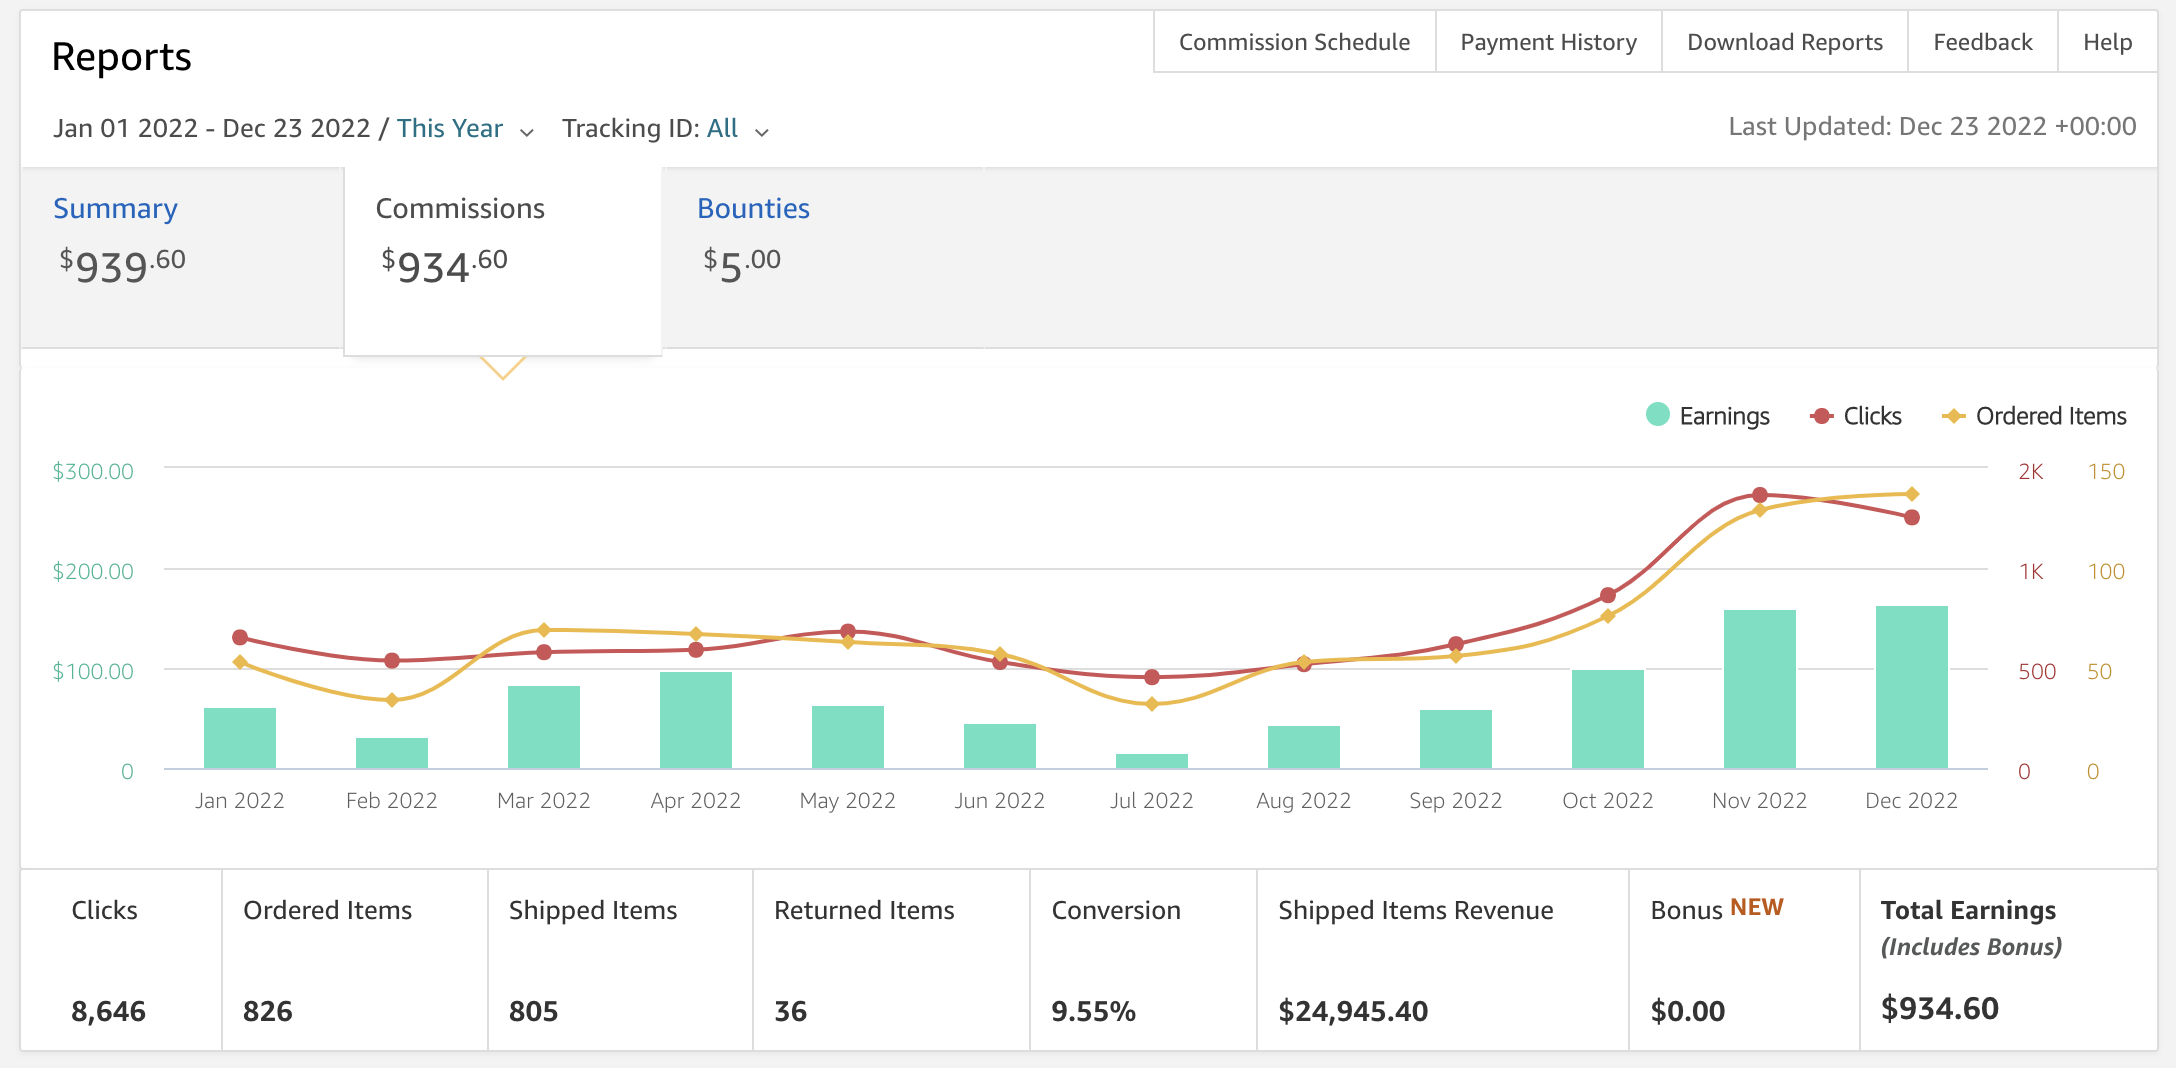2176x1068 pixels.
Task: Toggle Ordered Items series in legend
Action: 2034,415
